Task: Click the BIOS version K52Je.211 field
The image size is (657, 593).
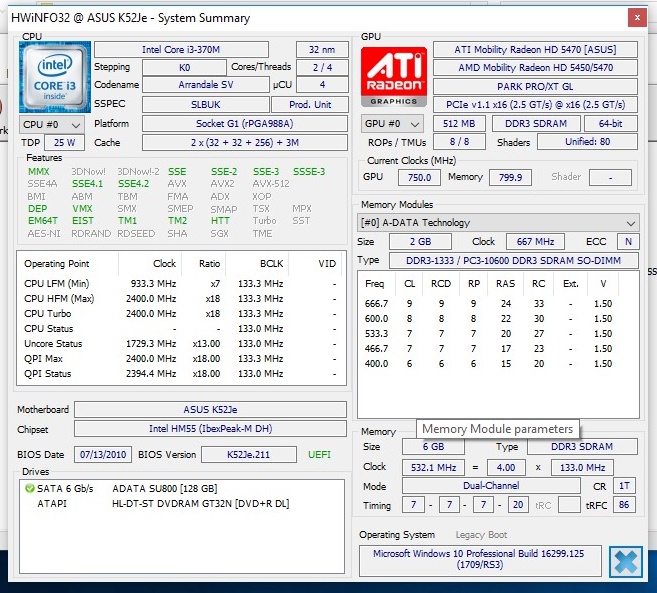Action: [248, 454]
